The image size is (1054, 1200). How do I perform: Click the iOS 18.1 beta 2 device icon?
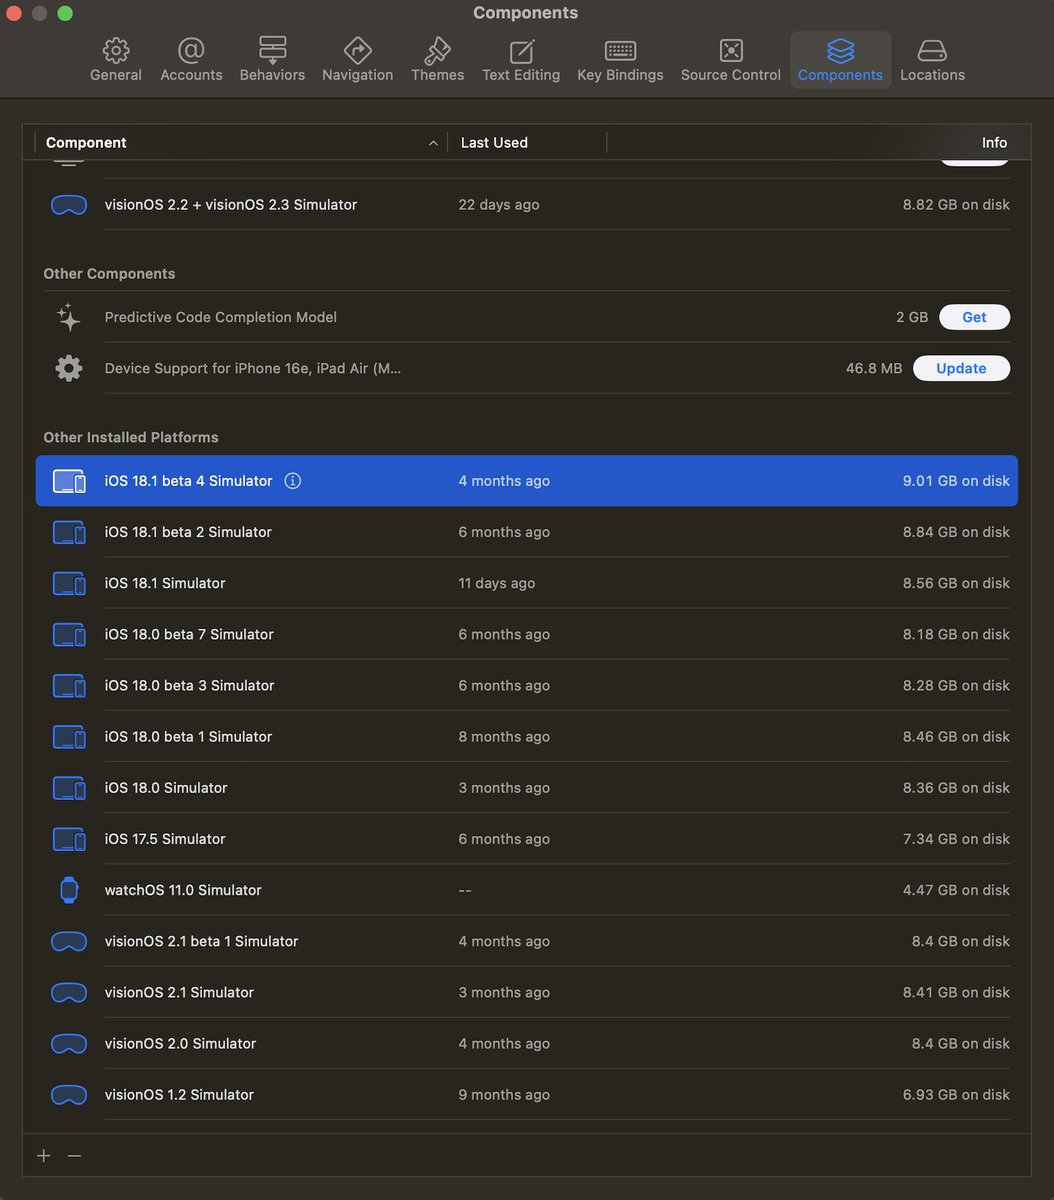69,532
